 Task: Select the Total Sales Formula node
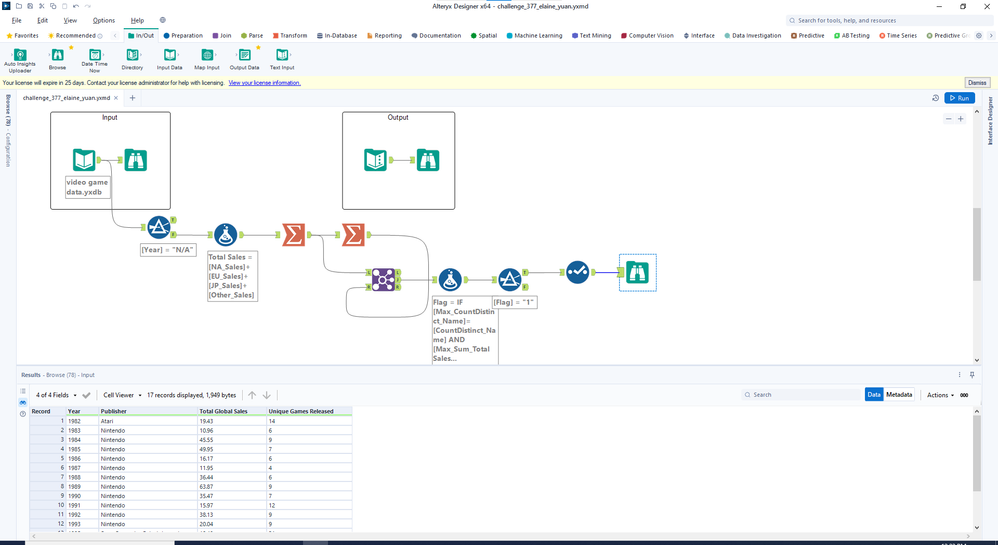coord(225,235)
